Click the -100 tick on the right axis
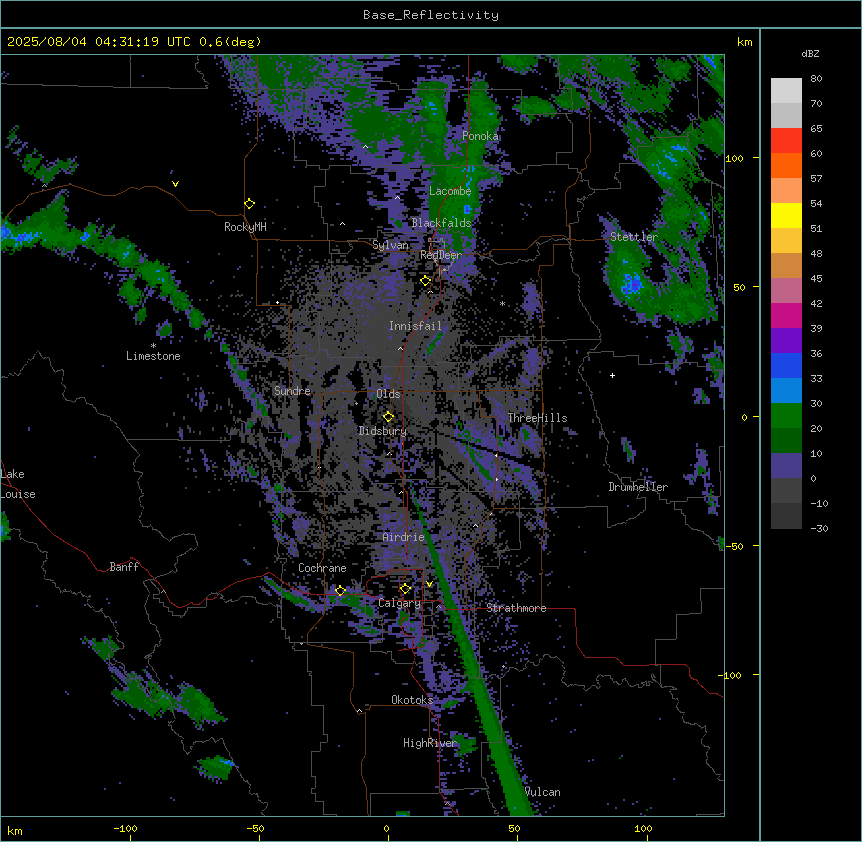This screenshot has height=842, width=862. point(731,675)
